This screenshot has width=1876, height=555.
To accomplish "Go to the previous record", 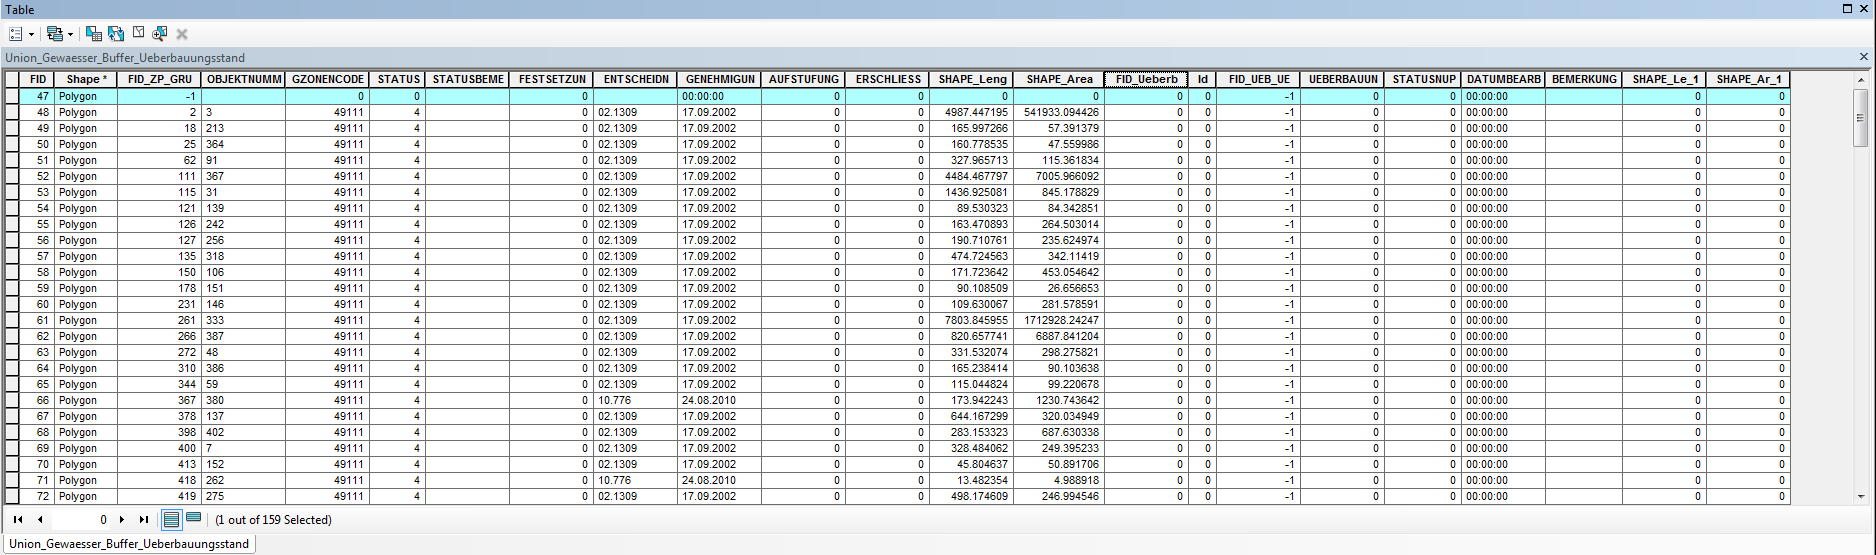I will [40, 520].
